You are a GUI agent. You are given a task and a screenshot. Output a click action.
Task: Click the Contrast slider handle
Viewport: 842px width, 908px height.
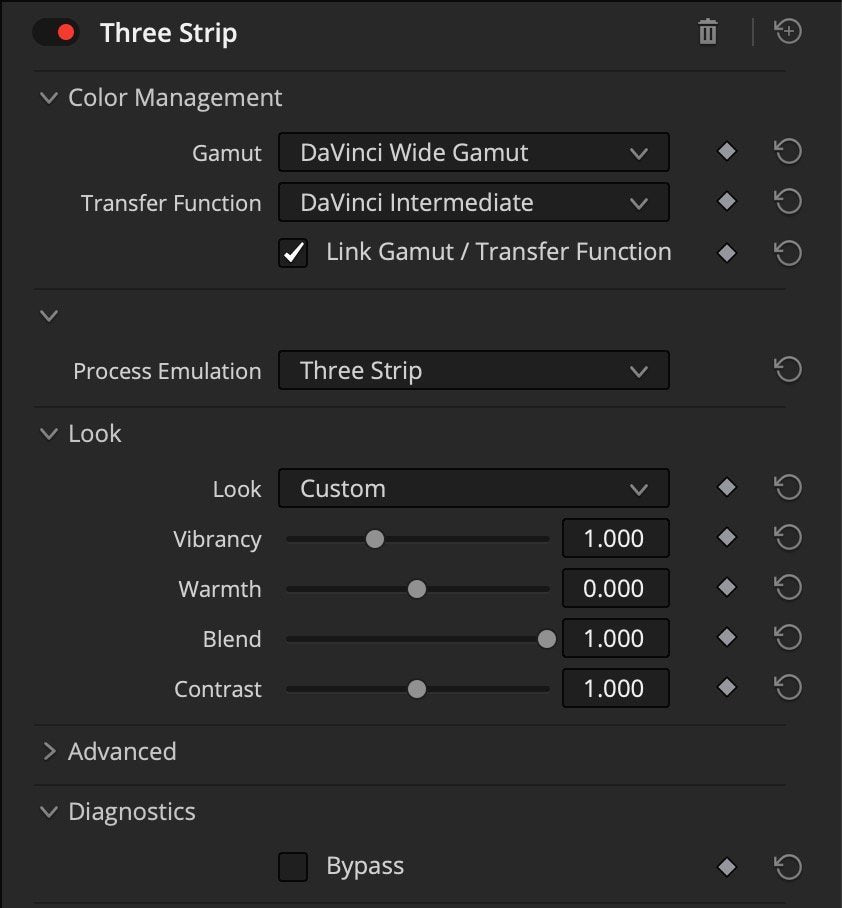pos(417,689)
